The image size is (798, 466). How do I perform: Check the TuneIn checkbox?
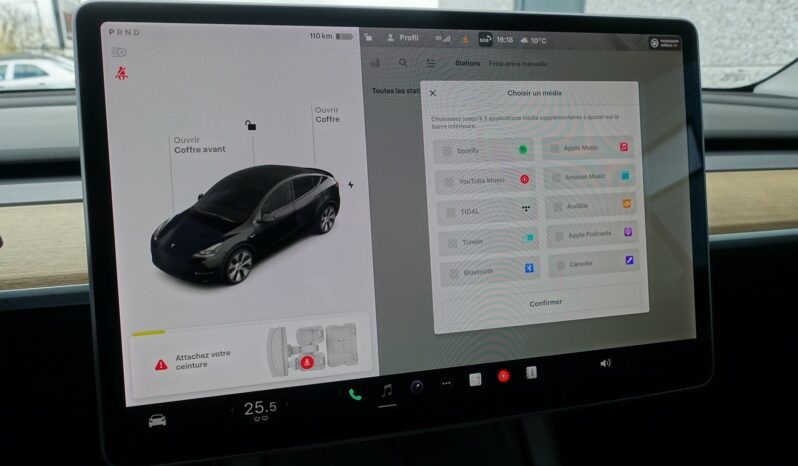(x=452, y=243)
